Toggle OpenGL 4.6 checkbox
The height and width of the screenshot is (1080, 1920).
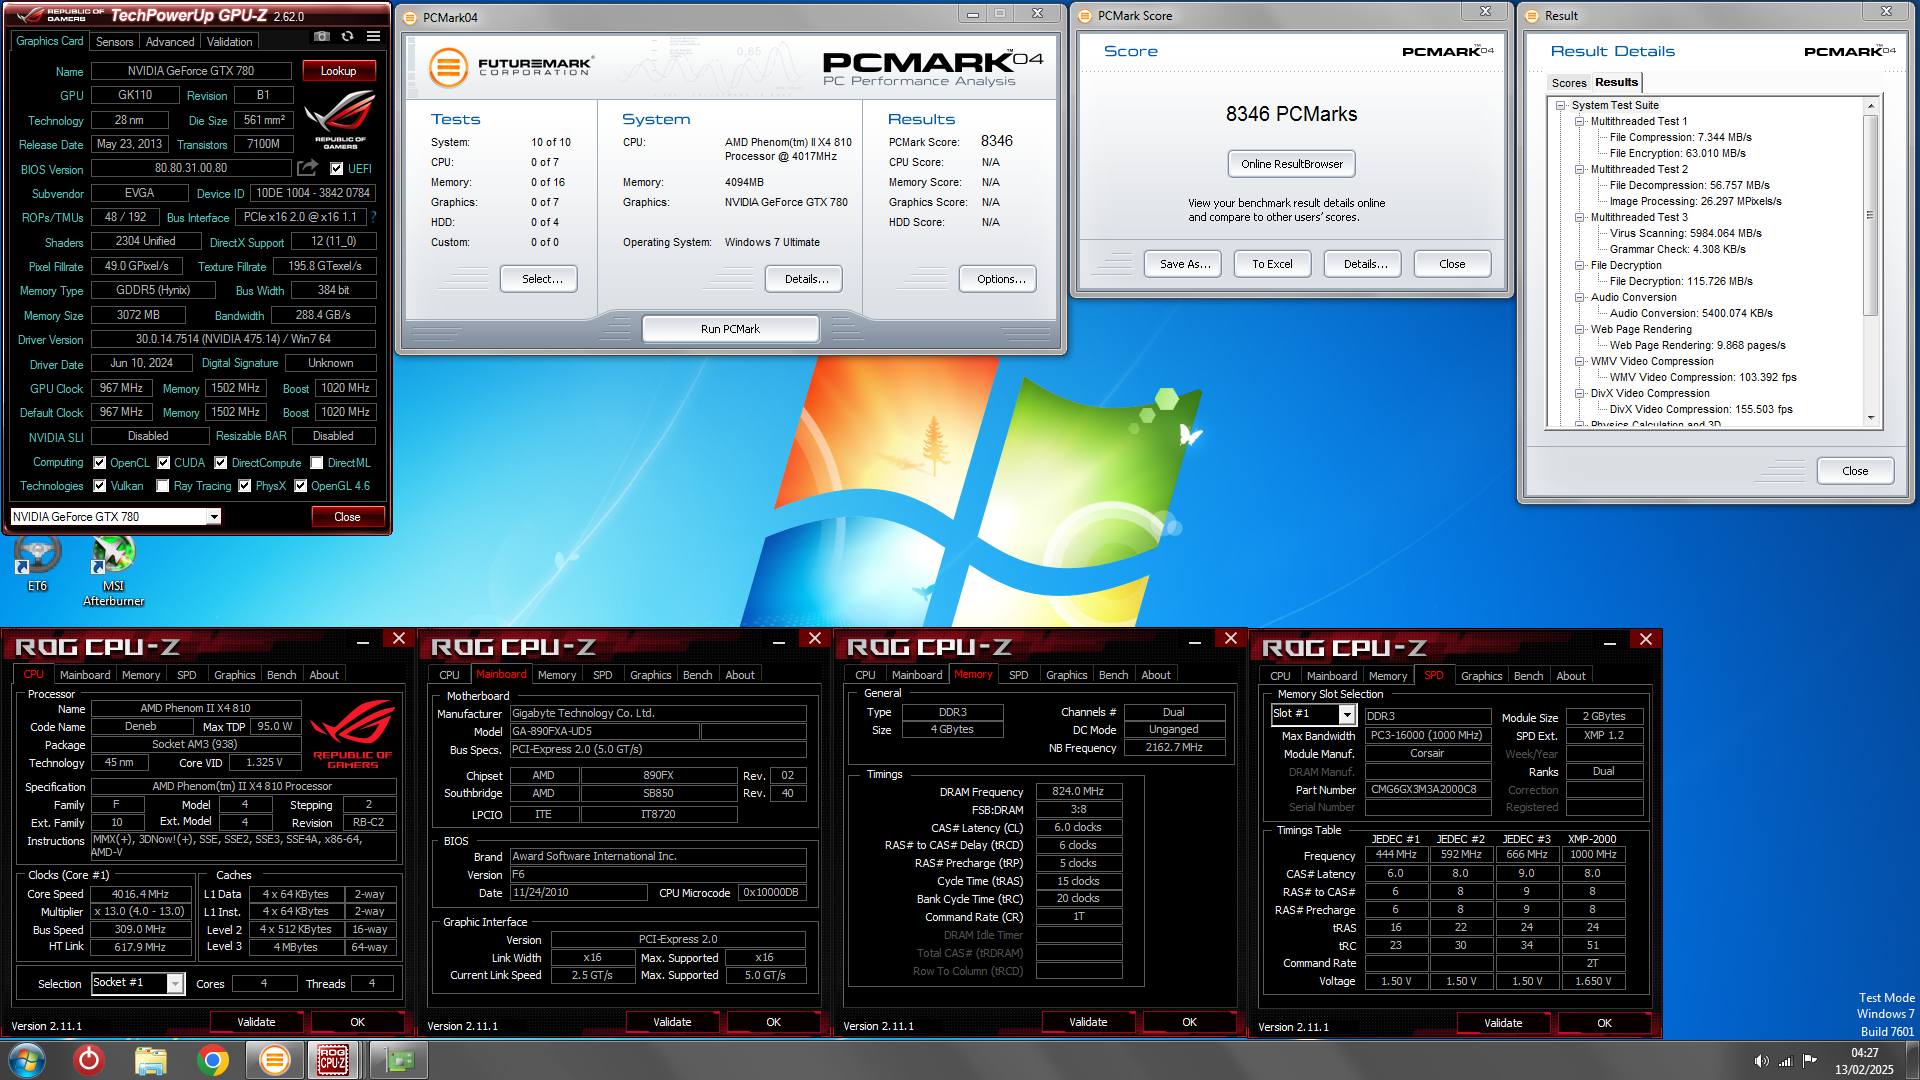300,486
